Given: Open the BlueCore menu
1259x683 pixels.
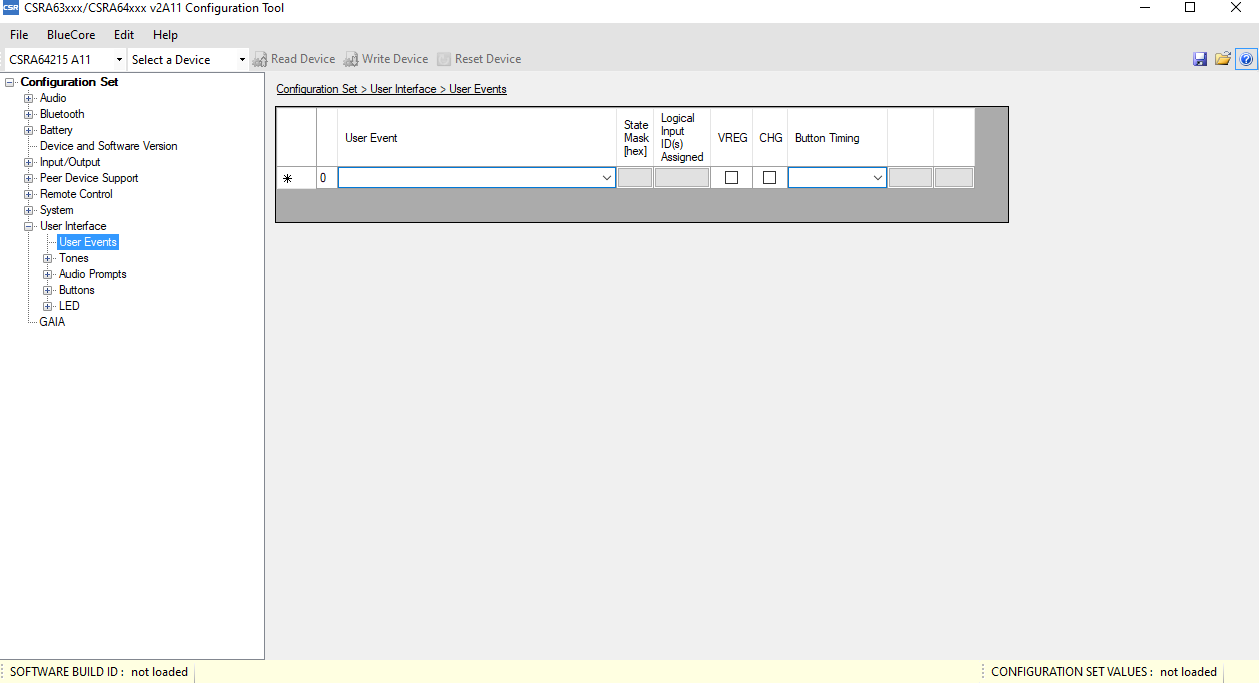Looking at the screenshot, I should click(71, 35).
